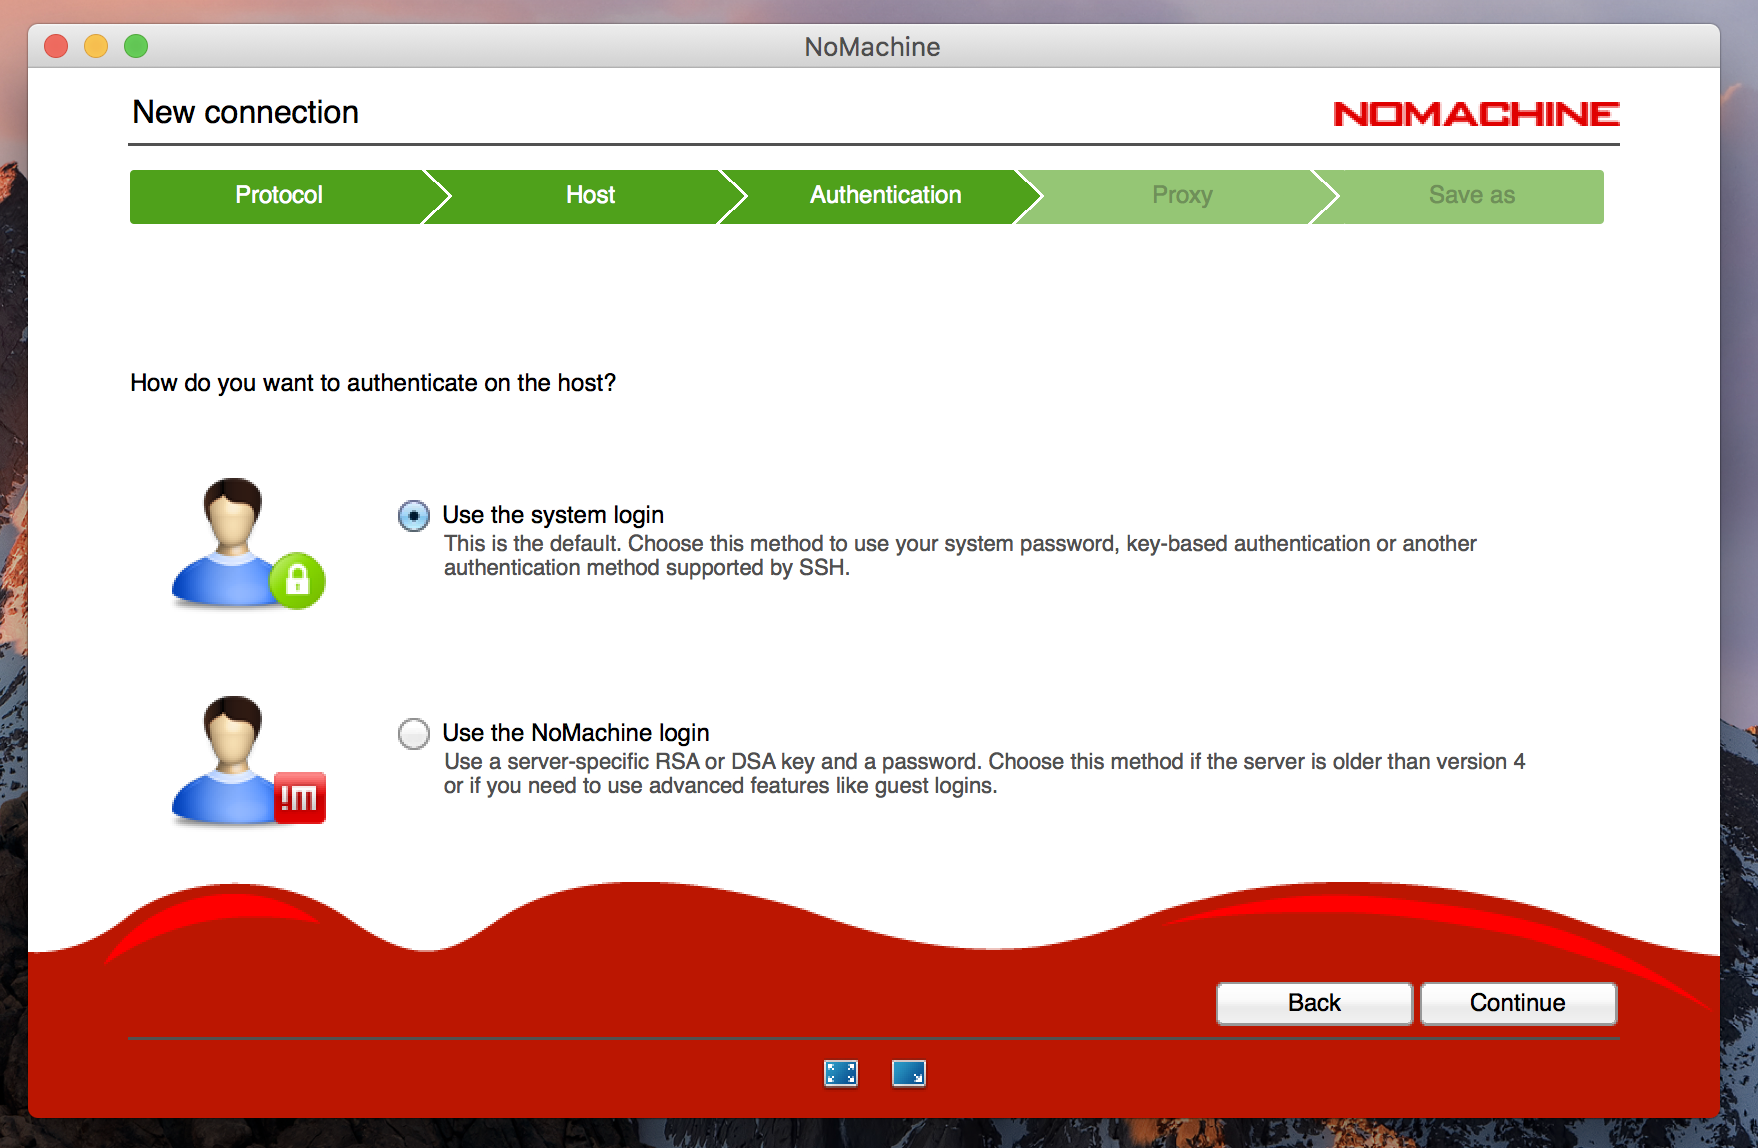Click the "Use the system login" label
The image size is (1758, 1148).
553,515
